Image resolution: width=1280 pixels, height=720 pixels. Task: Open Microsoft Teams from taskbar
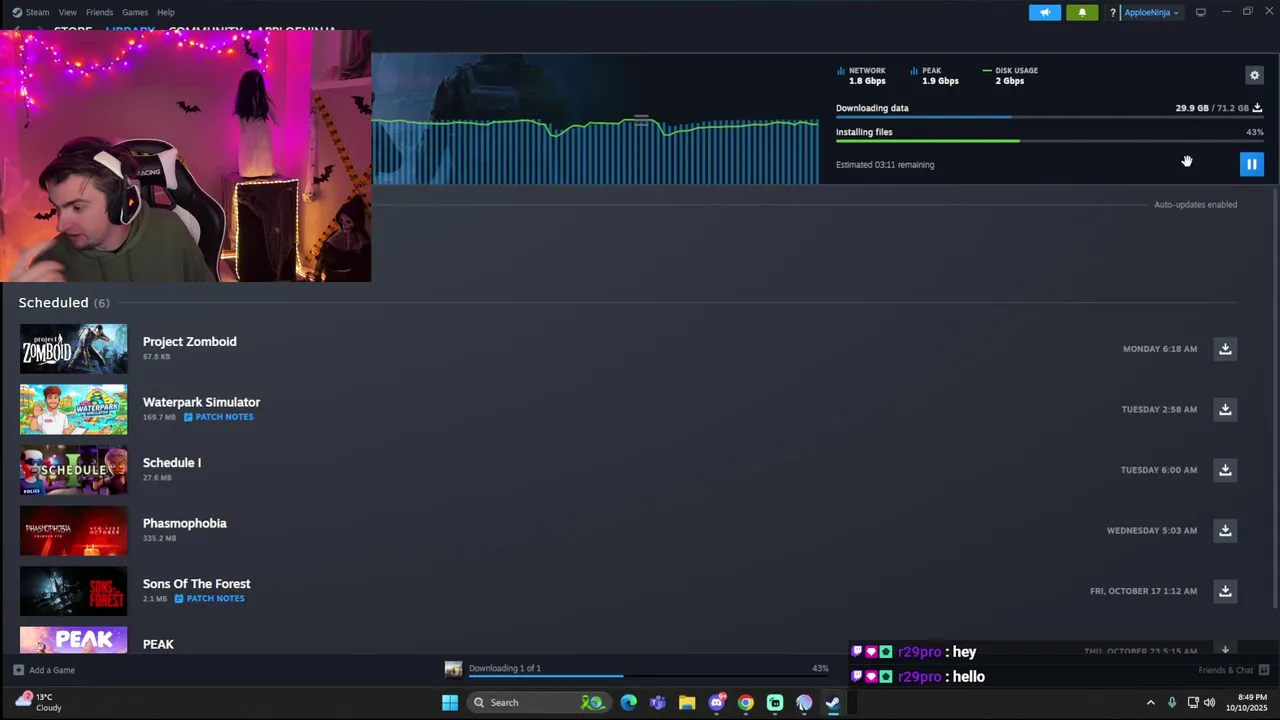click(x=657, y=702)
